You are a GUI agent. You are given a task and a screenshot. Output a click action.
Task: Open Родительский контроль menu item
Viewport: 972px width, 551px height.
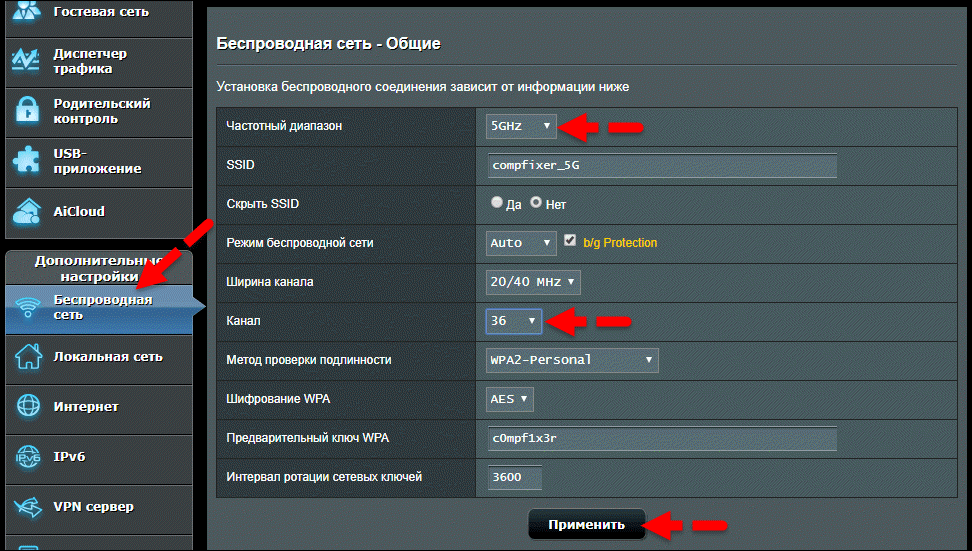tap(99, 113)
